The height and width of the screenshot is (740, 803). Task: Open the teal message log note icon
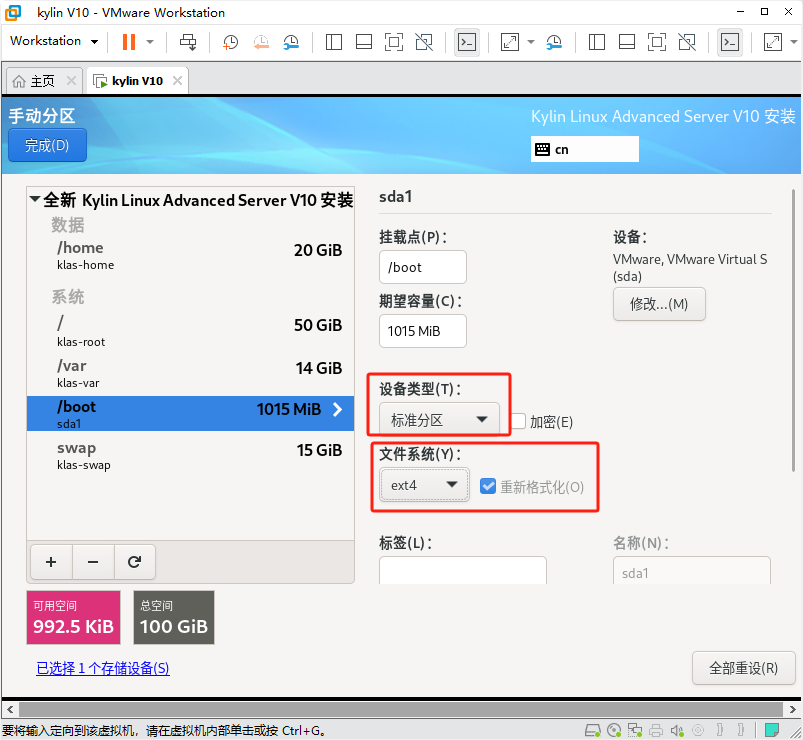pyautogui.click(x=772, y=730)
